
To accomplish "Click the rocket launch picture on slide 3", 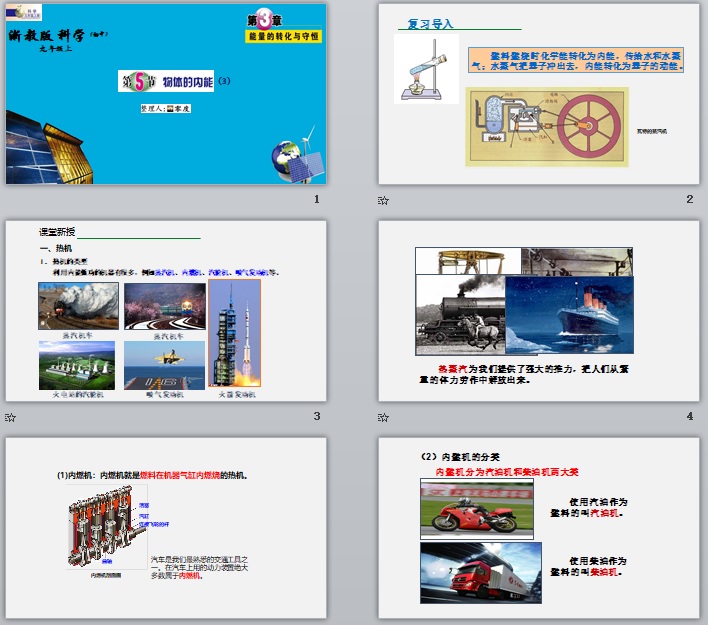I will point(234,333).
